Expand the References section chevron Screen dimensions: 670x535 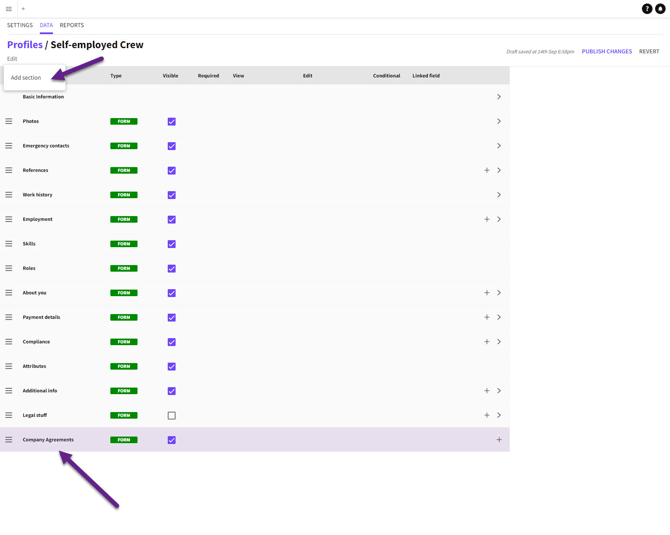click(x=499, y=170)
